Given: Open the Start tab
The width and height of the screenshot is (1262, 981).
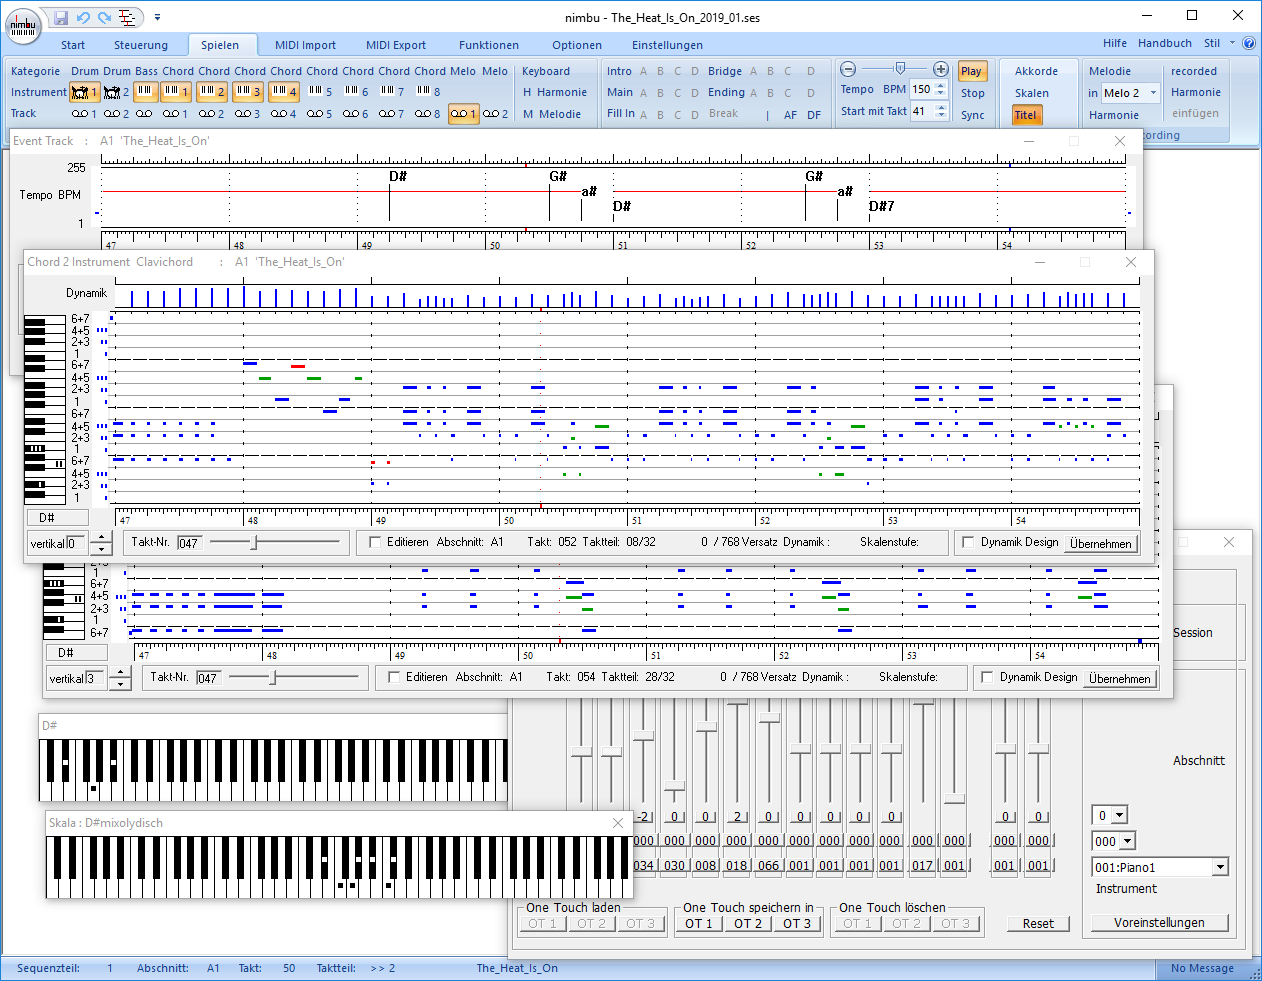Looking at the screenshot, I should (x=73, y=45).
